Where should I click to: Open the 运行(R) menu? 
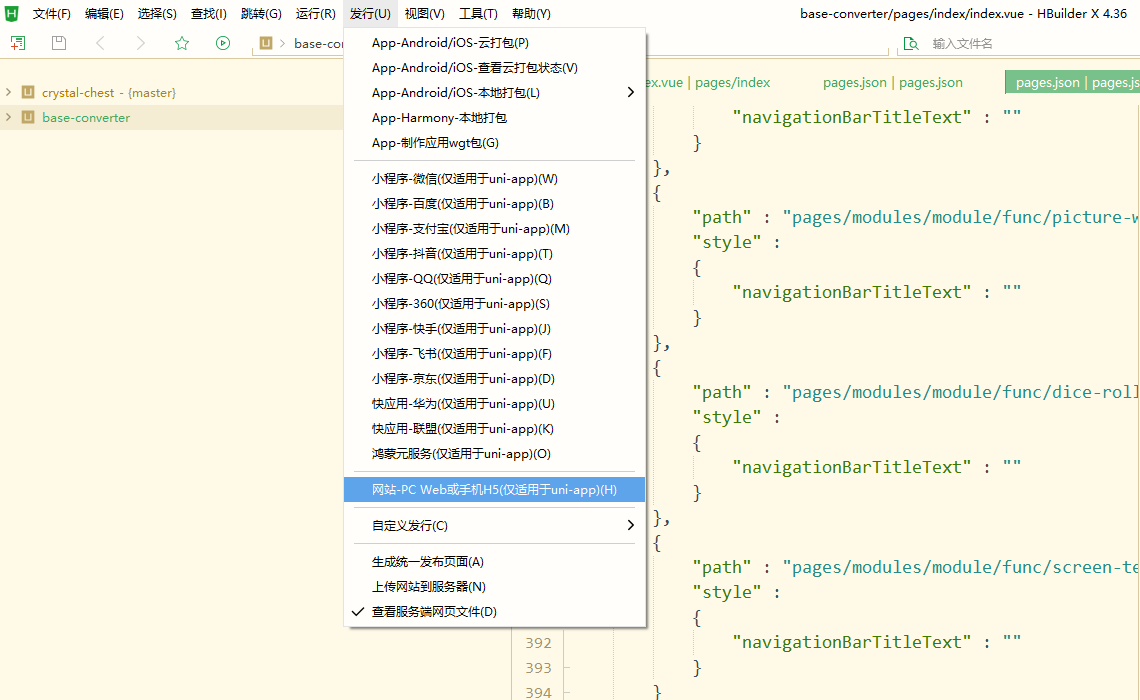tap(316, 14)
